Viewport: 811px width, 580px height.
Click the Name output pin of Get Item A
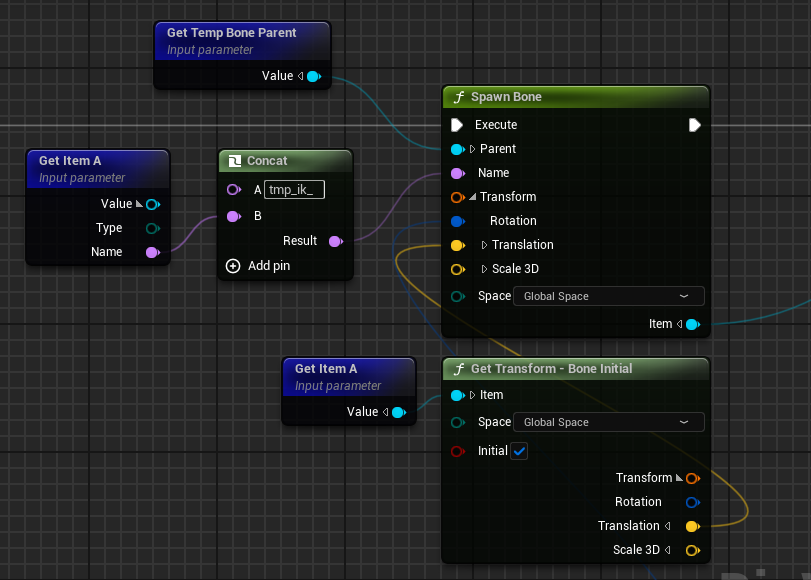[x=153, y=252]
